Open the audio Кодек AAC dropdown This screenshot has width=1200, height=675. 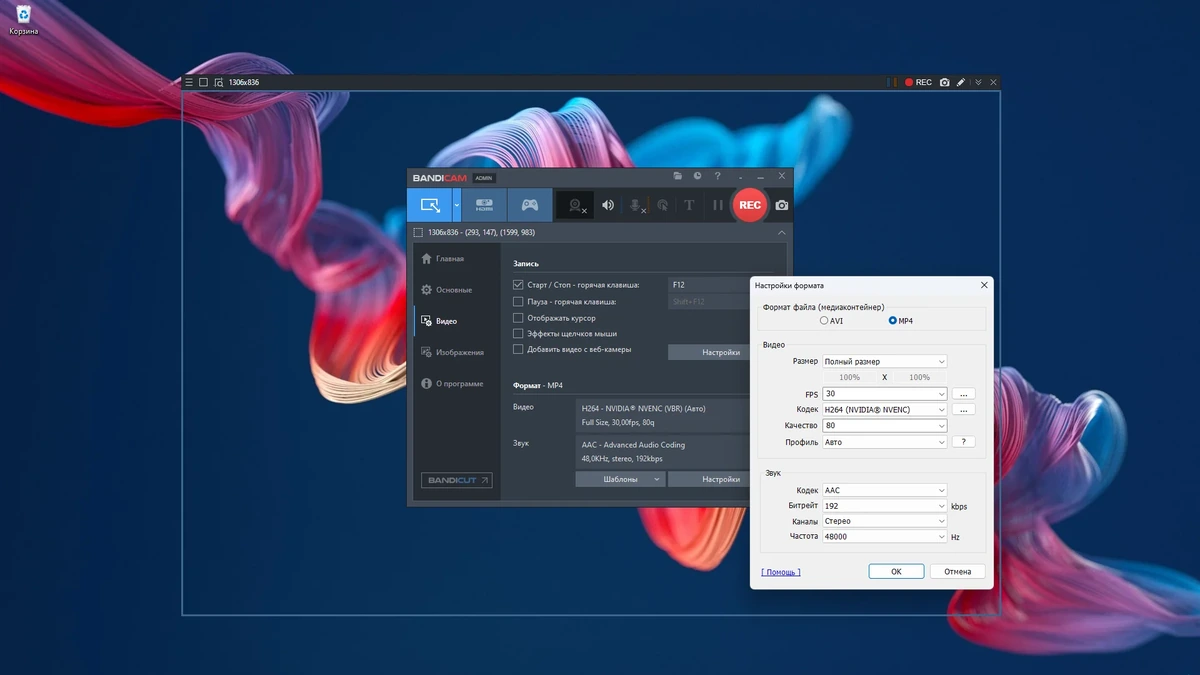tap(884, 490)
